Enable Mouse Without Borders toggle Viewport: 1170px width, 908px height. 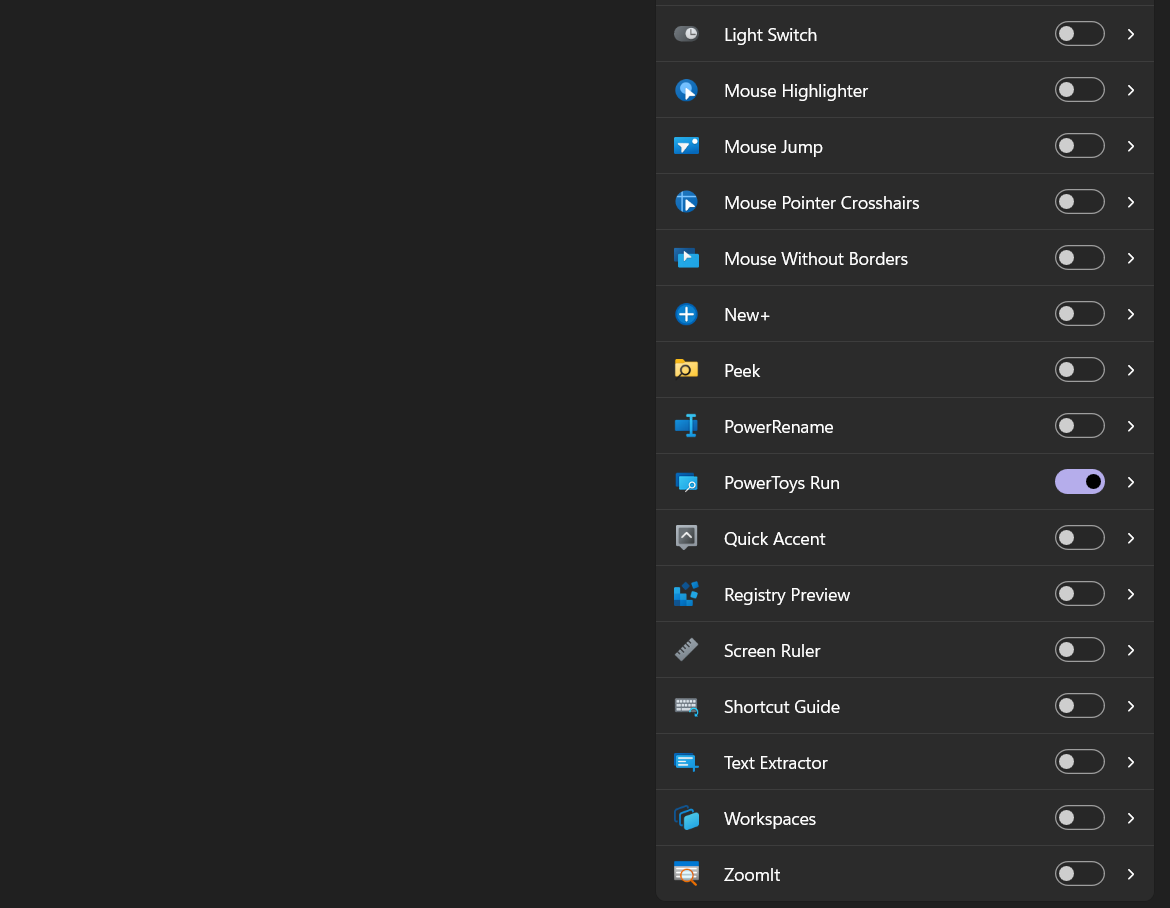(1079, 257)
